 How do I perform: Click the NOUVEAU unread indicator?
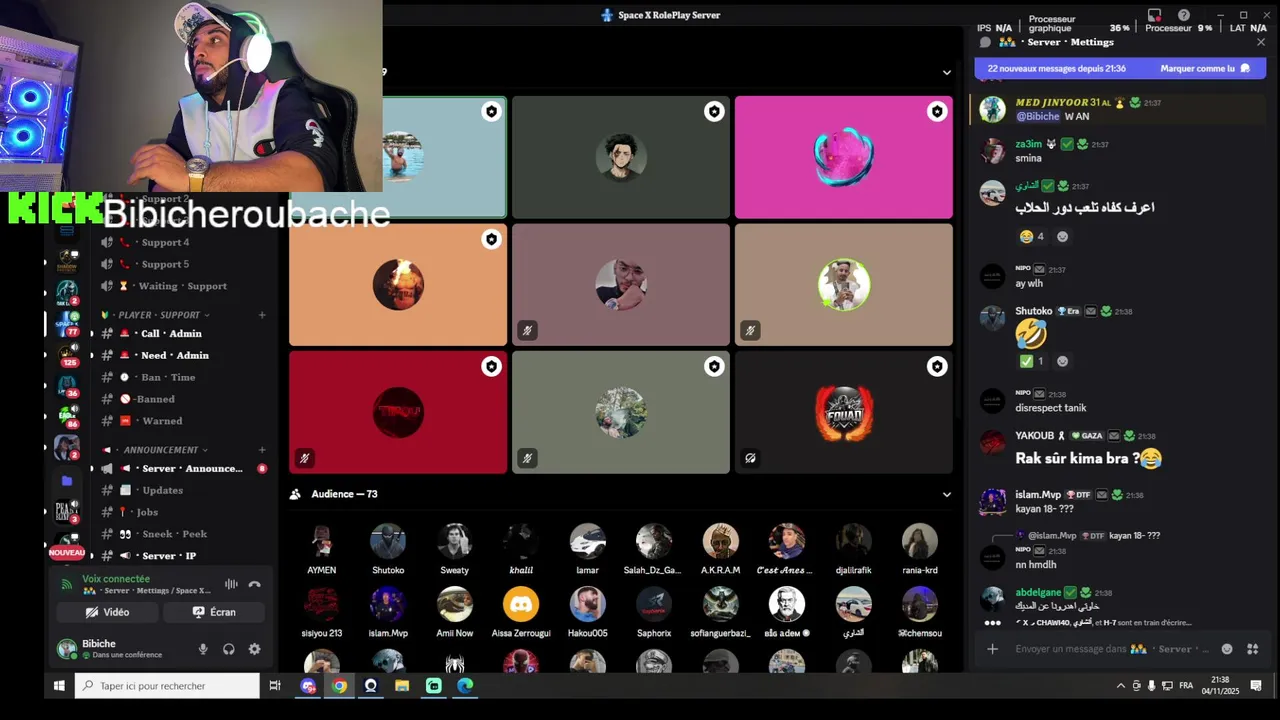(67, 553)
